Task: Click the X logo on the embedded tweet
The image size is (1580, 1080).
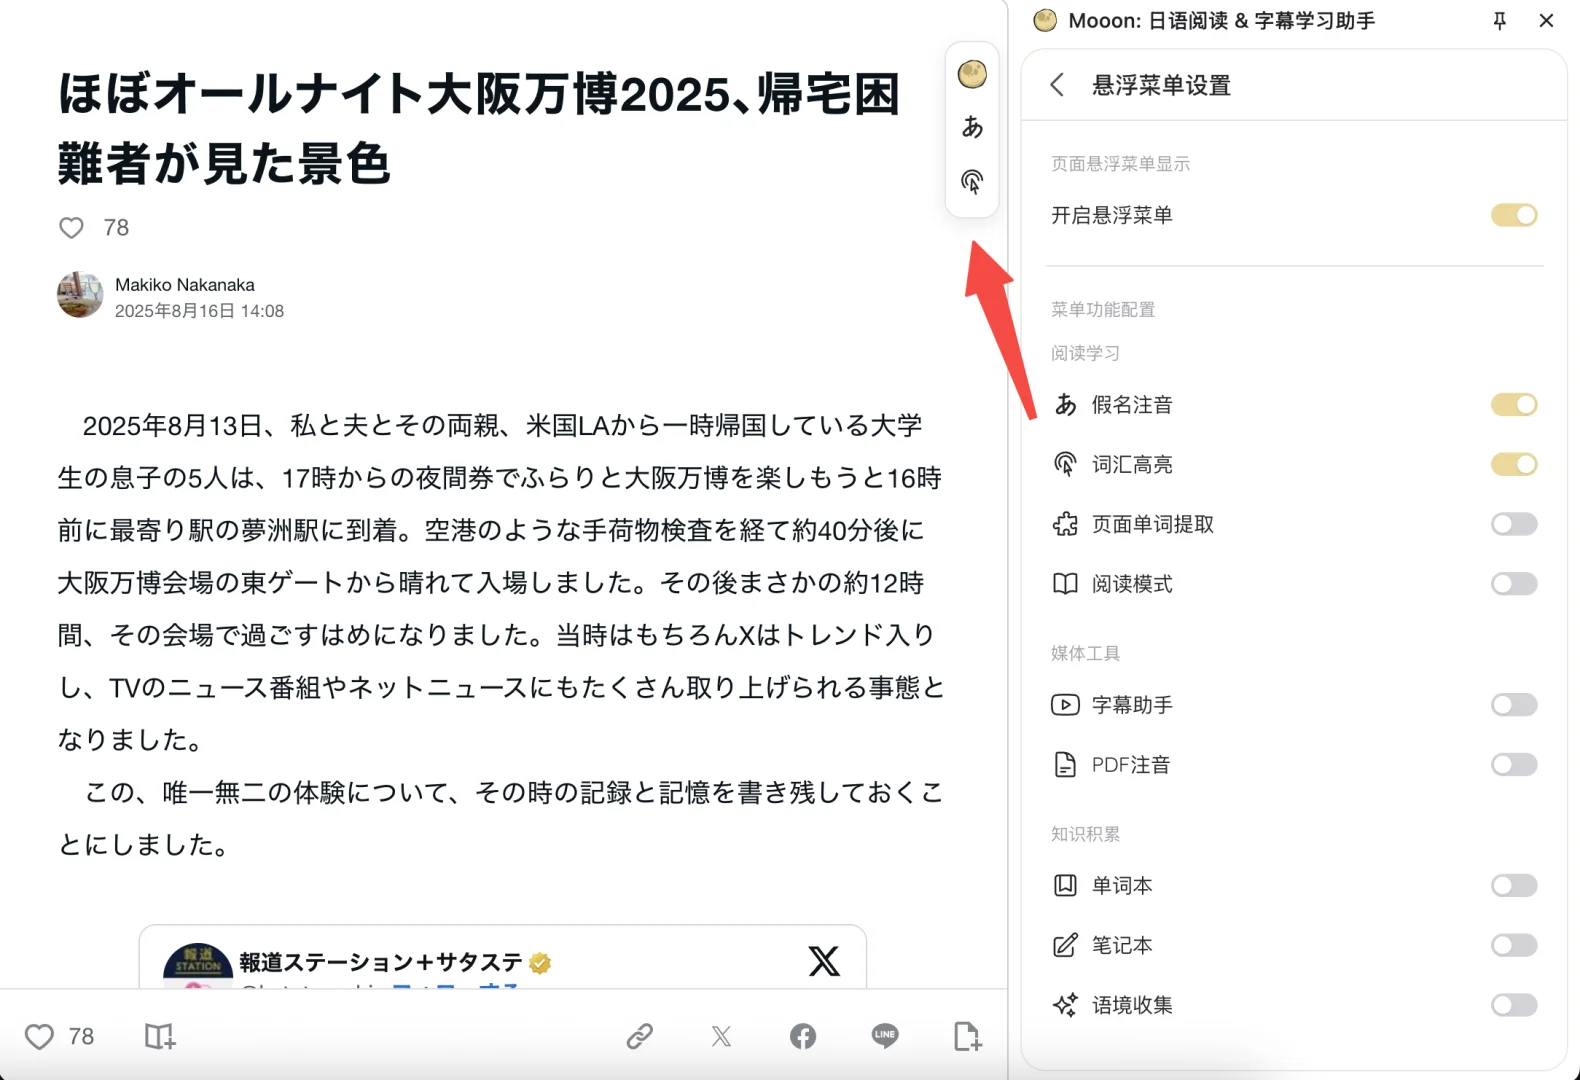Action: [x=824, y=961]
